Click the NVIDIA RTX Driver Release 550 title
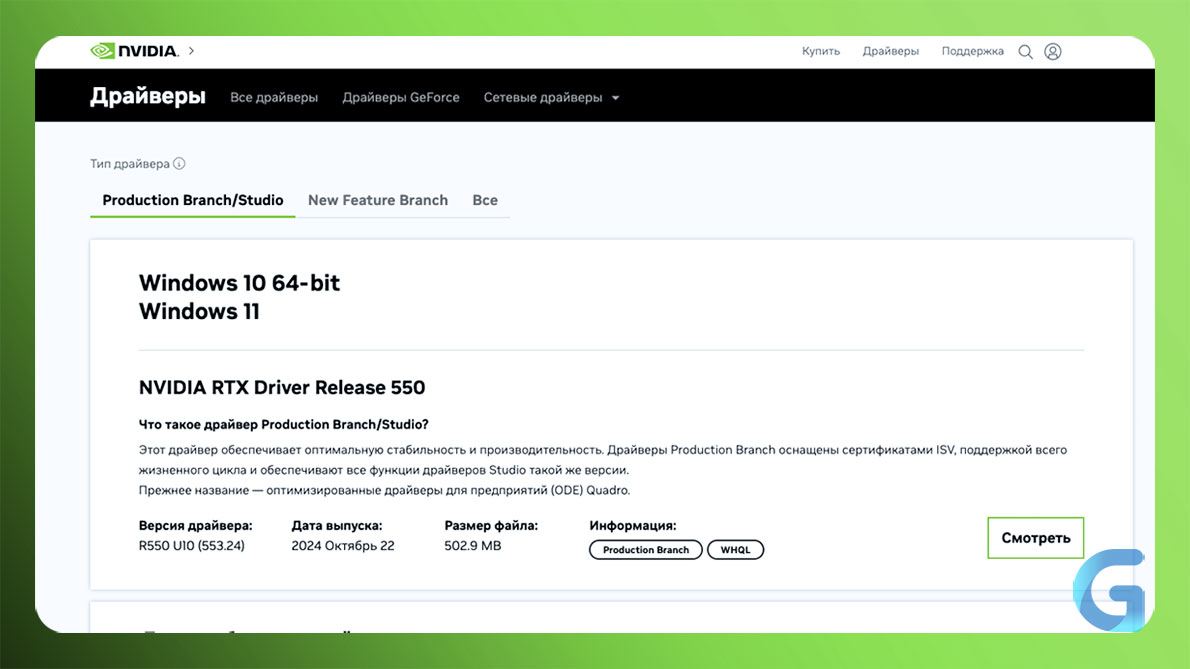This screenshot has width=1190, height=669. click(282, 388)
